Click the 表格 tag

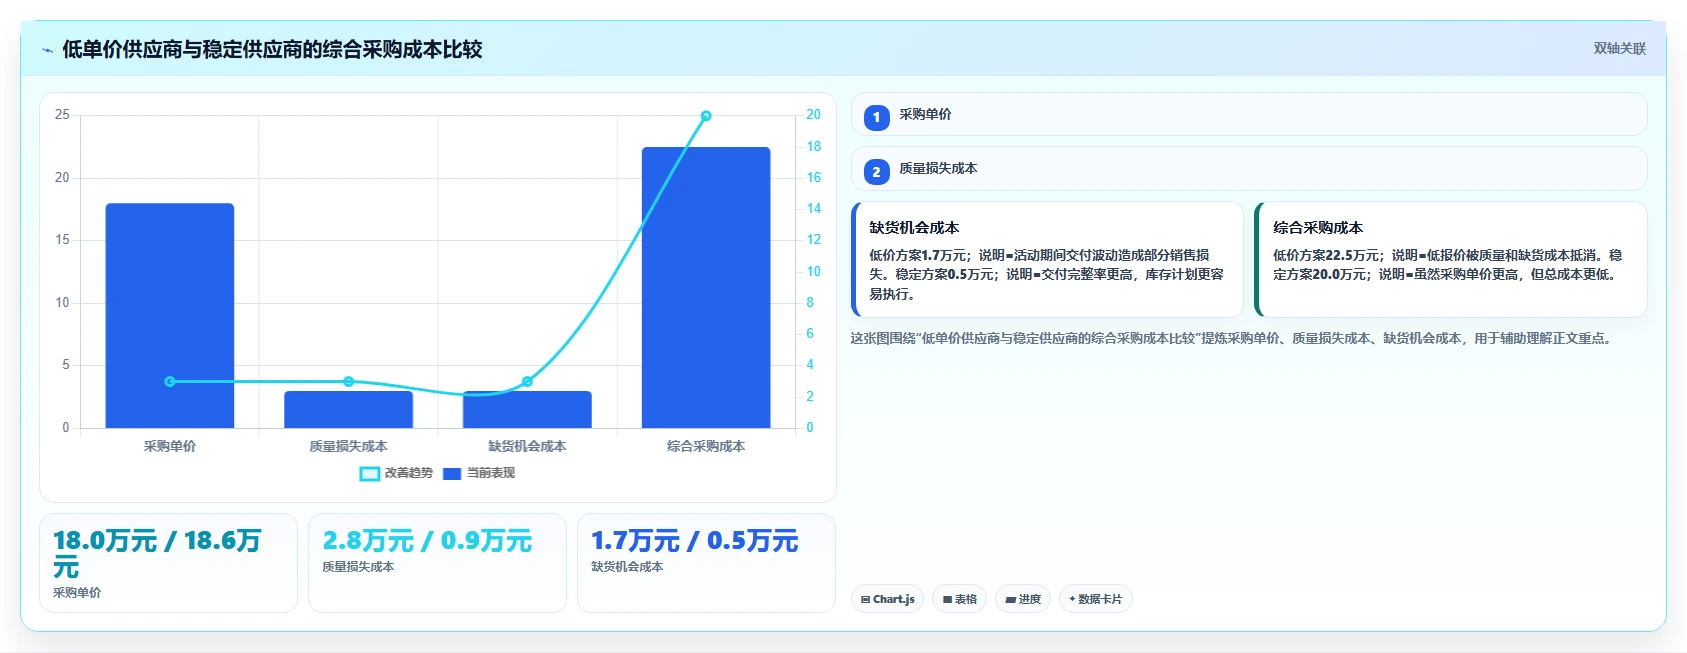[x=959, y=599]
